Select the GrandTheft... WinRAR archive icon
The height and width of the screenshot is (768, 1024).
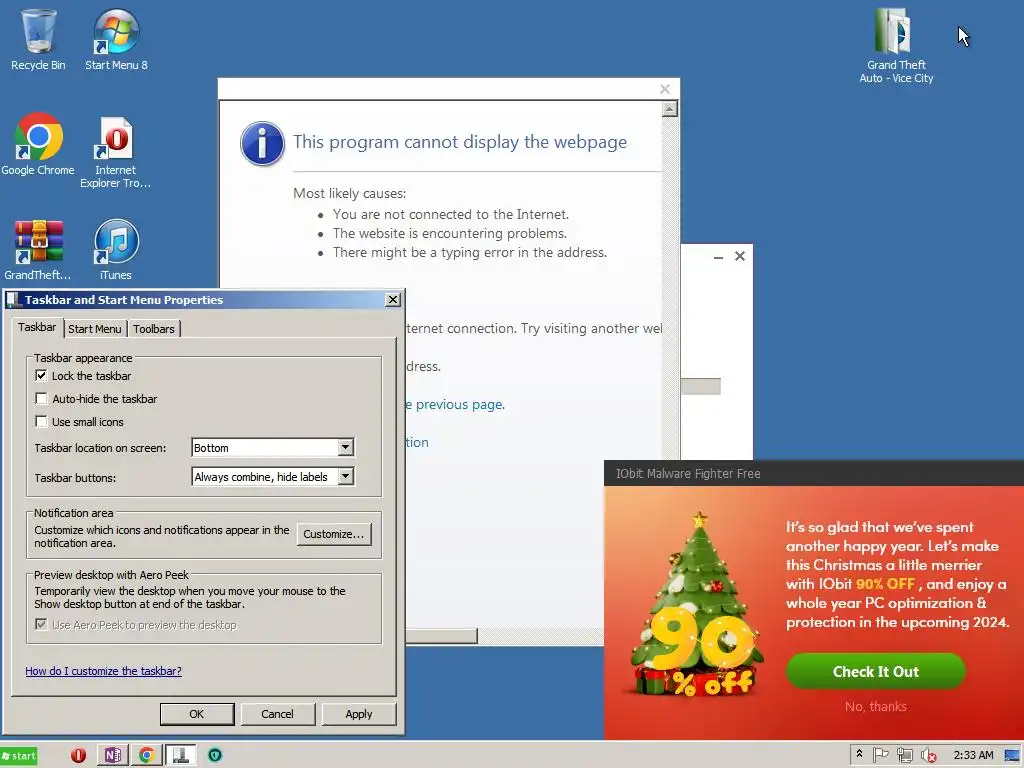click(x=38, y=249)
